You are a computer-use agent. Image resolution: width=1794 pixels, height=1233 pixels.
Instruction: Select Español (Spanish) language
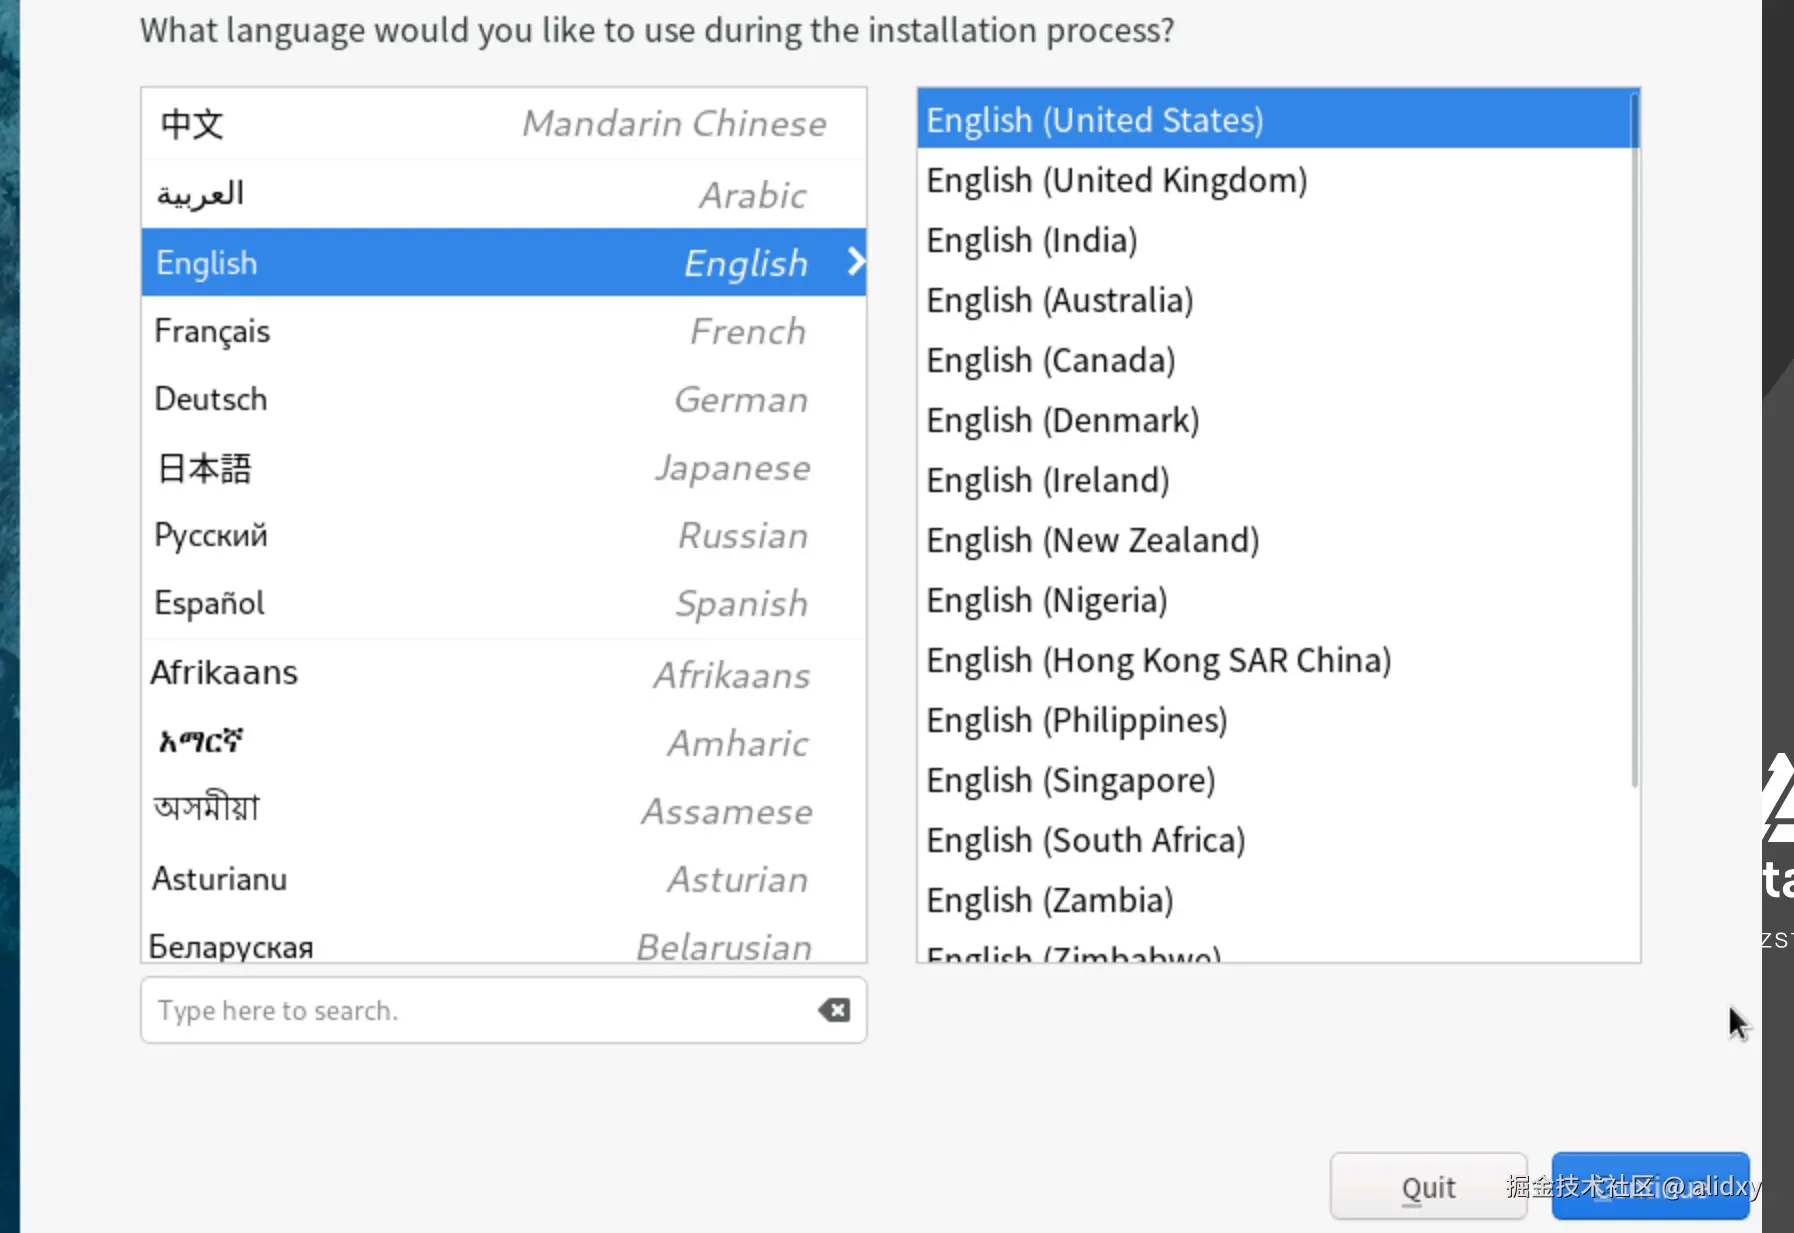[503, 603]
